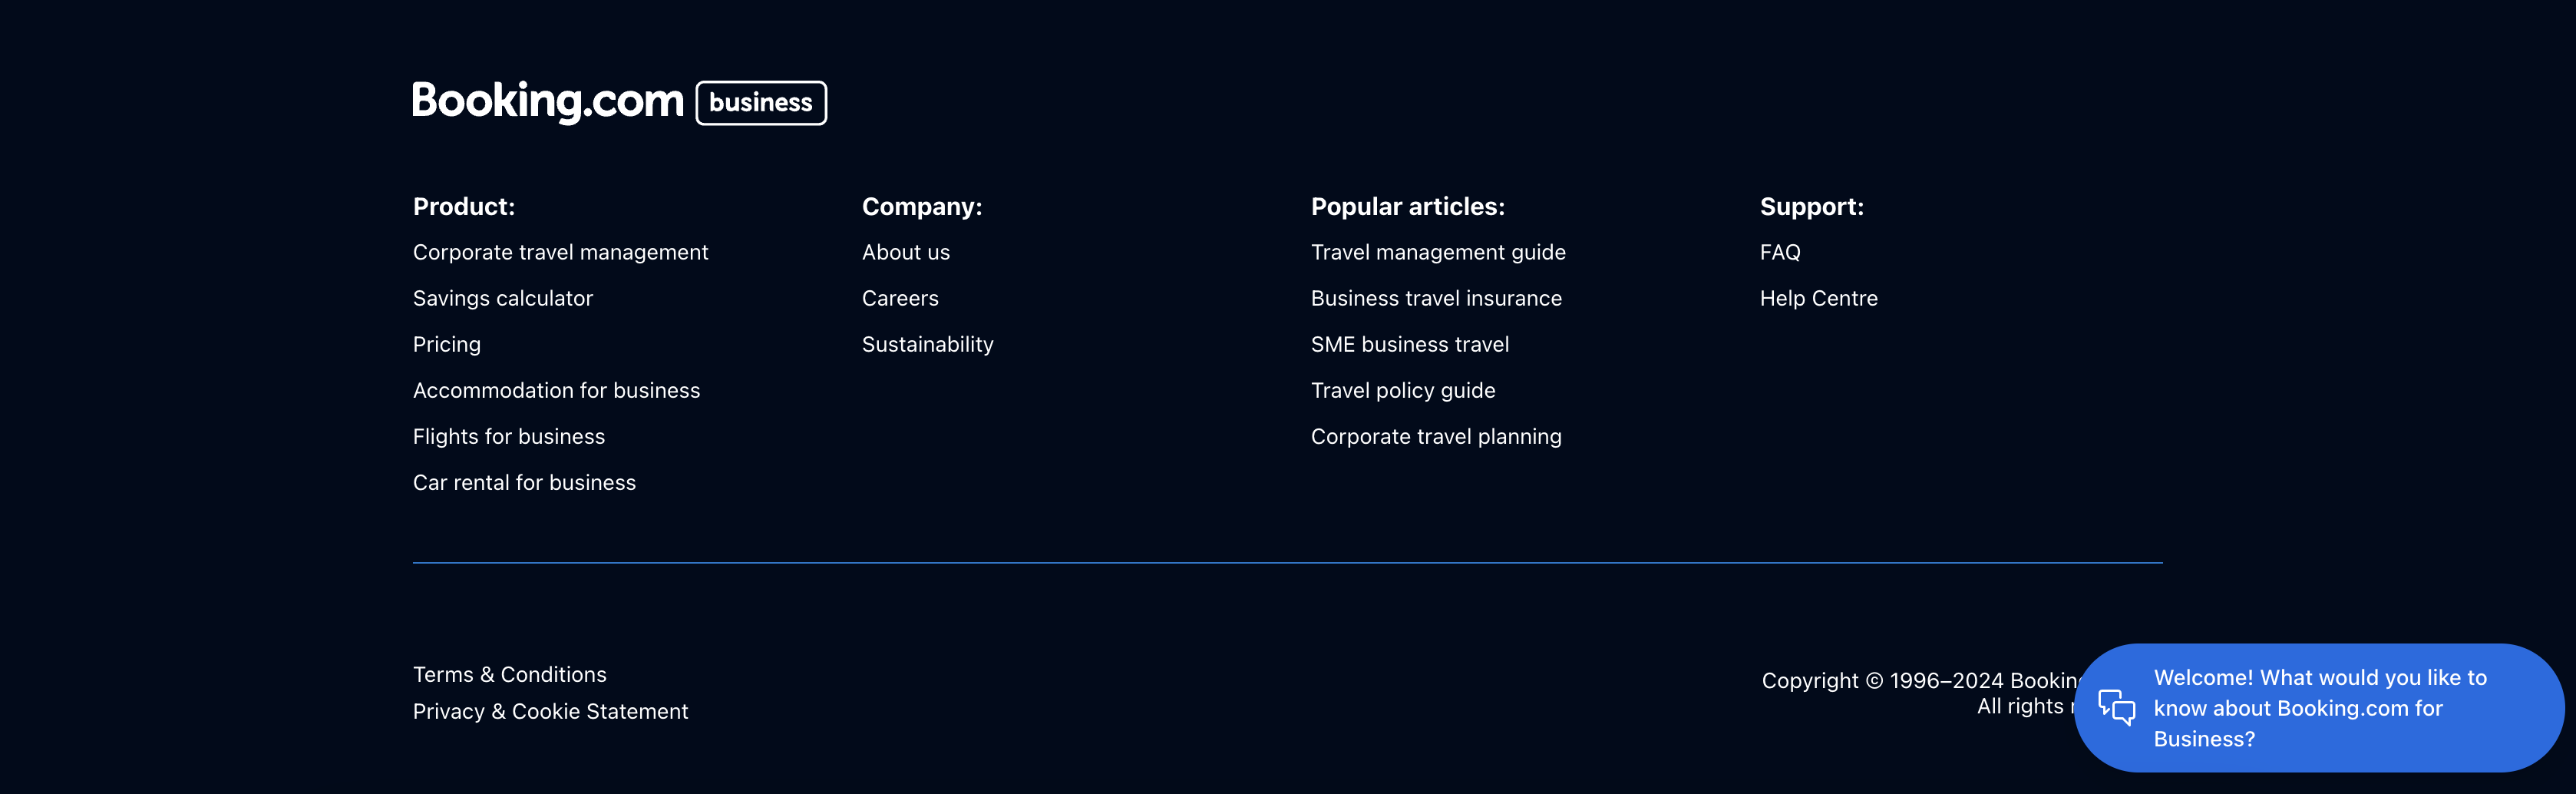The width and height of the screenshot is (2576, 794).
Task: Visit the About us page
Action: coord(905,252)
